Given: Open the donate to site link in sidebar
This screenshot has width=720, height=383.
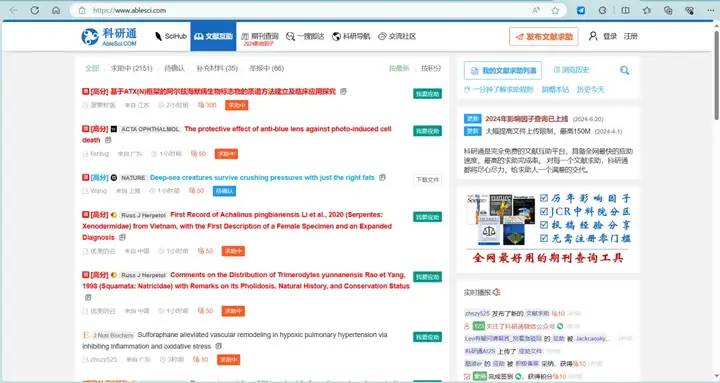Looking at the screenshot, I should tap(555, 89).
